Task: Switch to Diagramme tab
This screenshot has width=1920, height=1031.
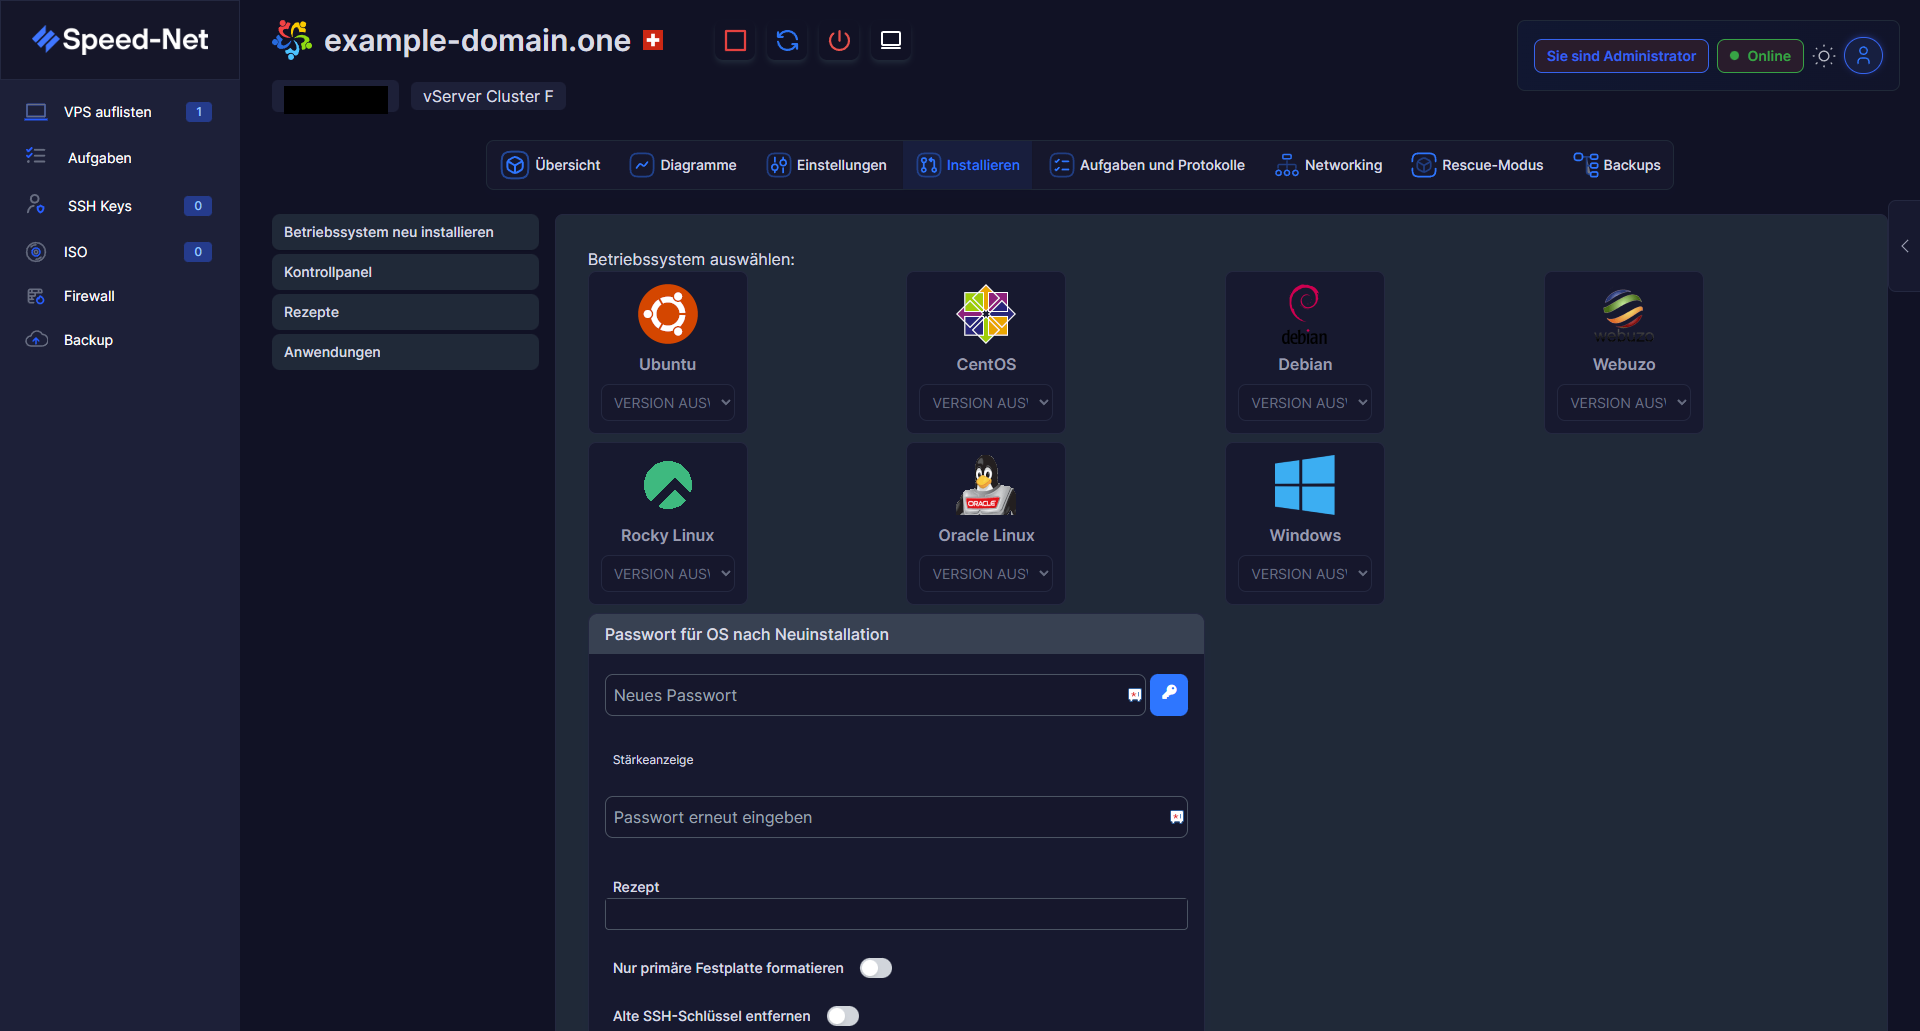Action: point(683,165)
